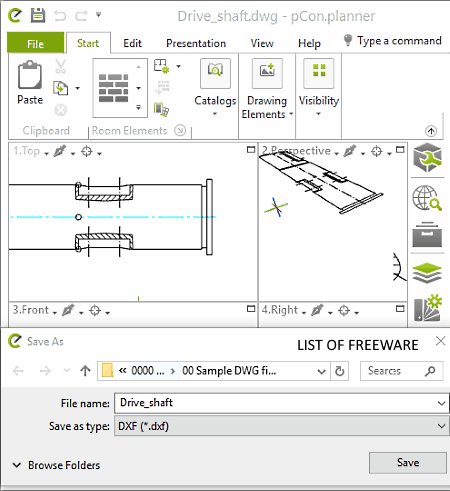Expand the address bar path dropdown
The width and height of the screenshot is (450, 491).
click(x=321, y=371)
